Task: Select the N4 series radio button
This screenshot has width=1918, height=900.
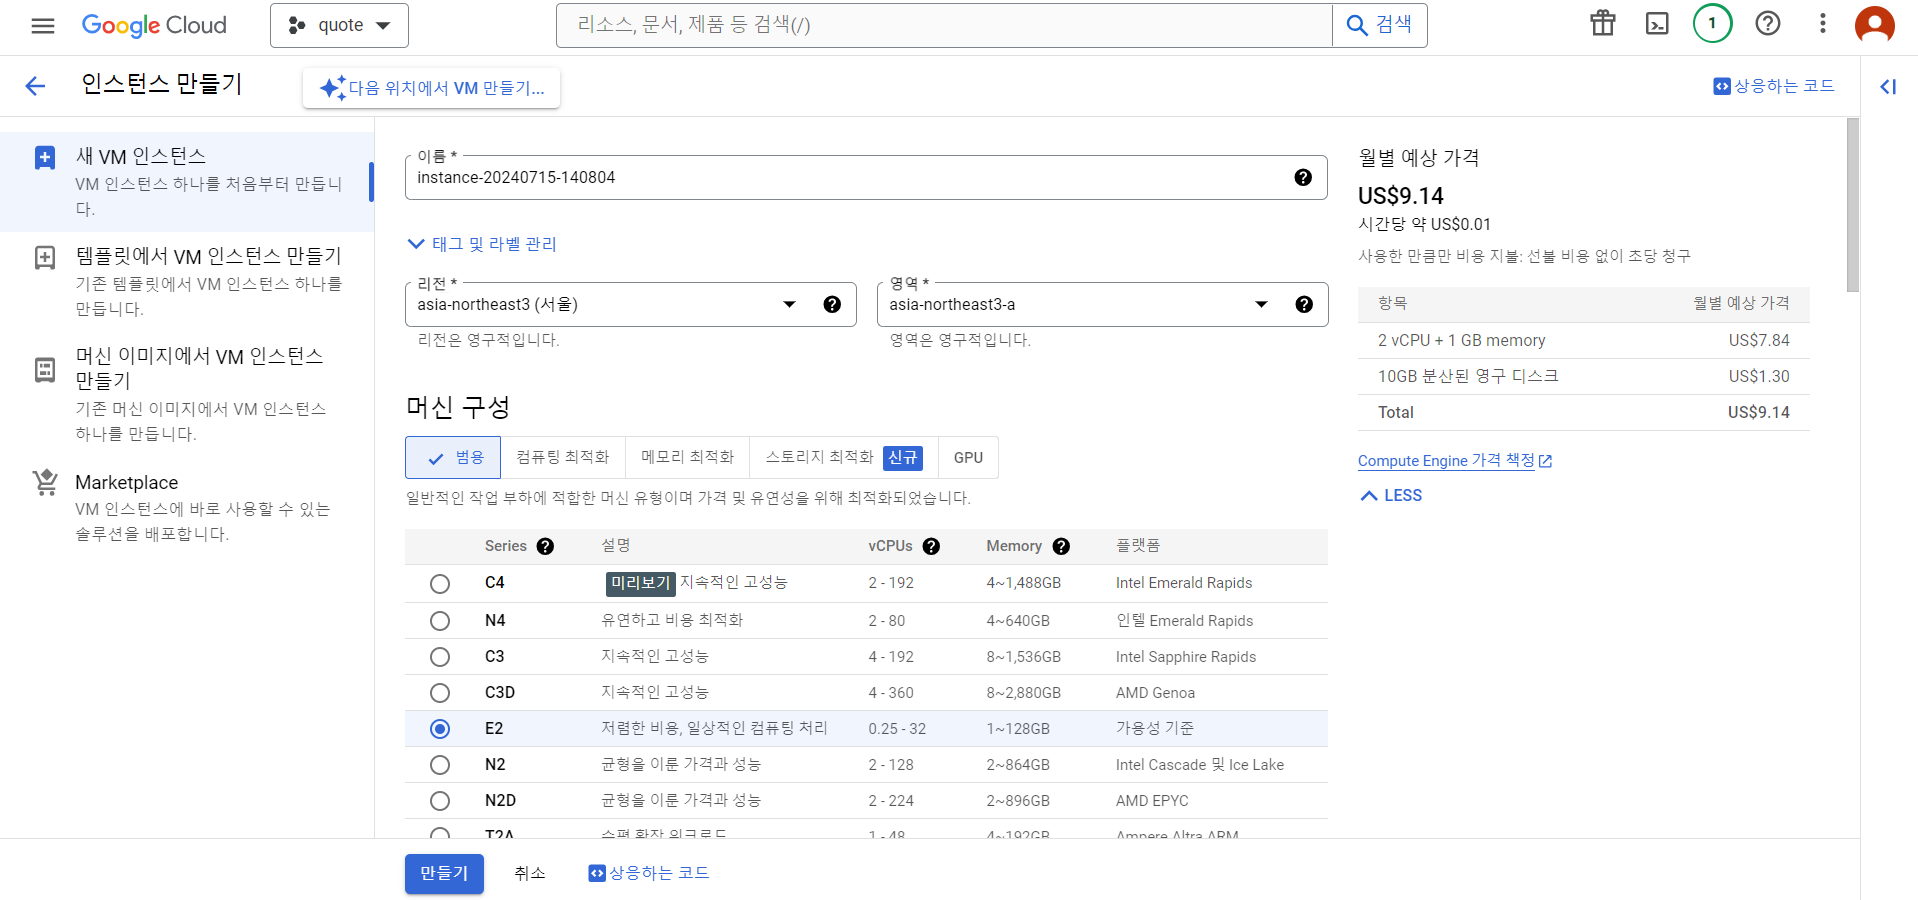Action: click(x=440, y=621)
